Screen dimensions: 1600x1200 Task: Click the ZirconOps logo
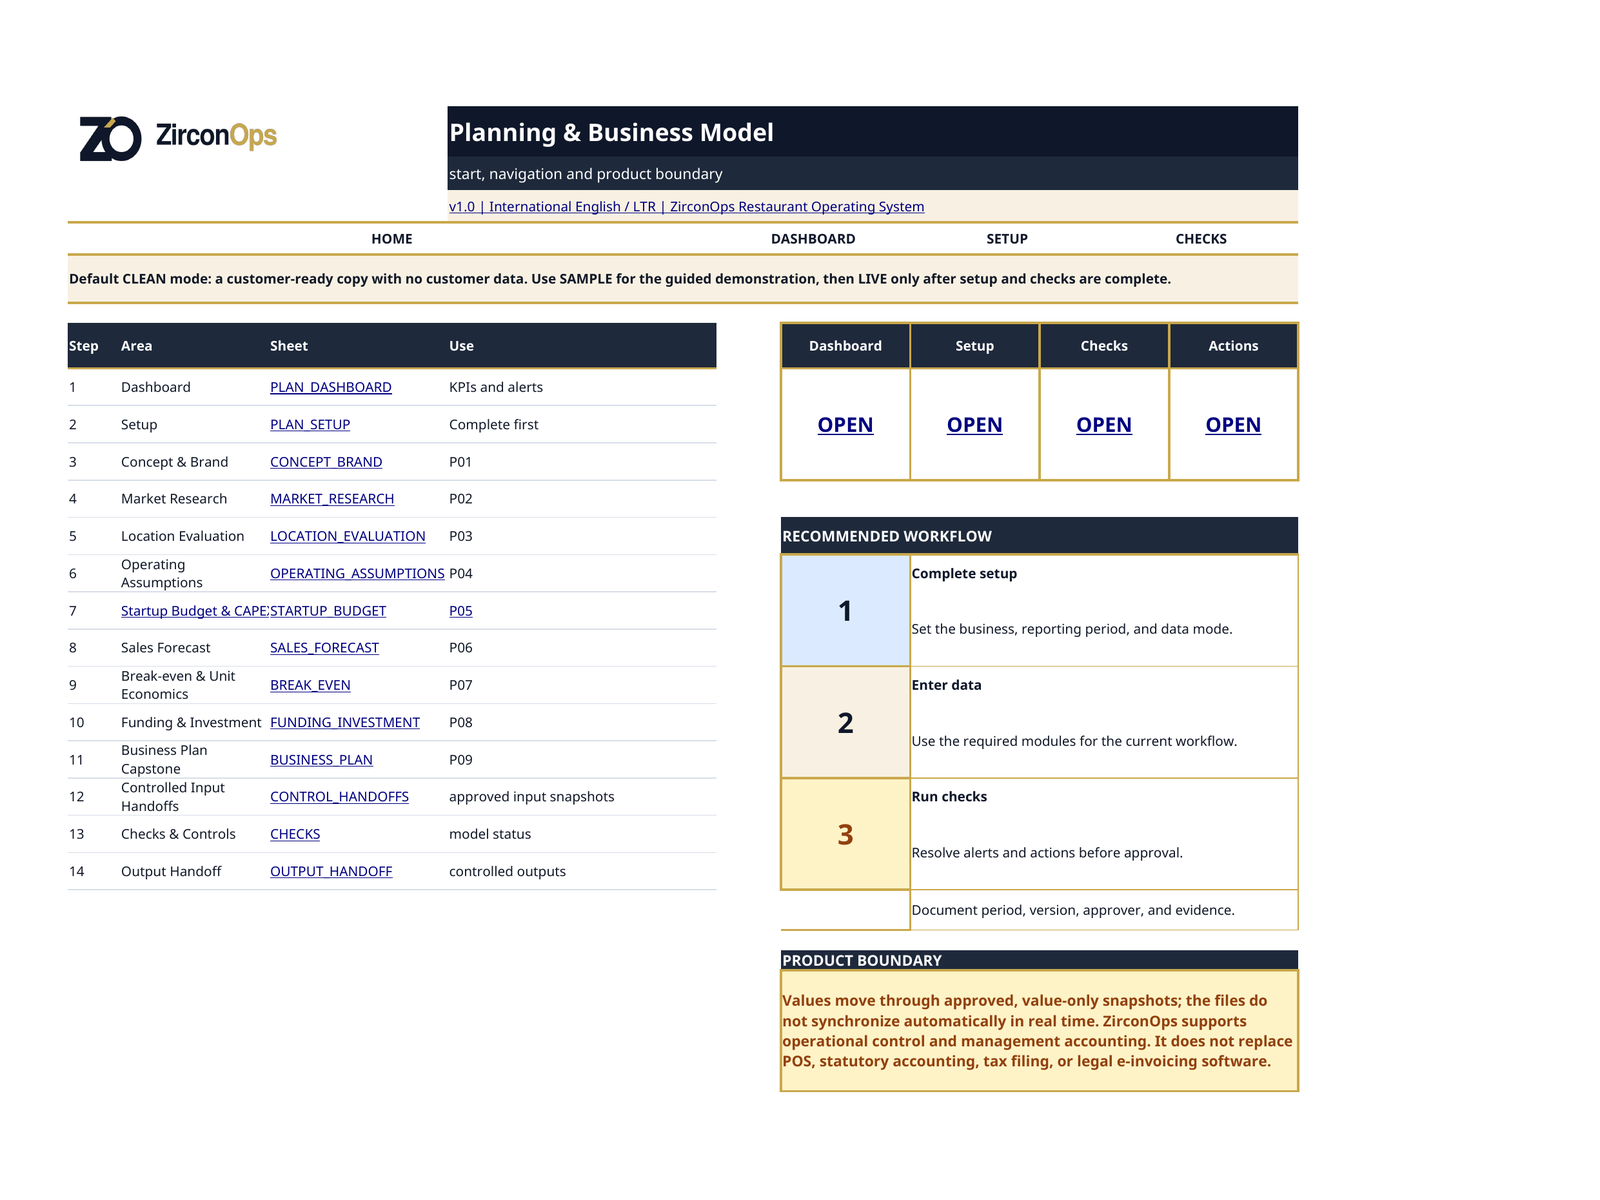tap(178, 137)
